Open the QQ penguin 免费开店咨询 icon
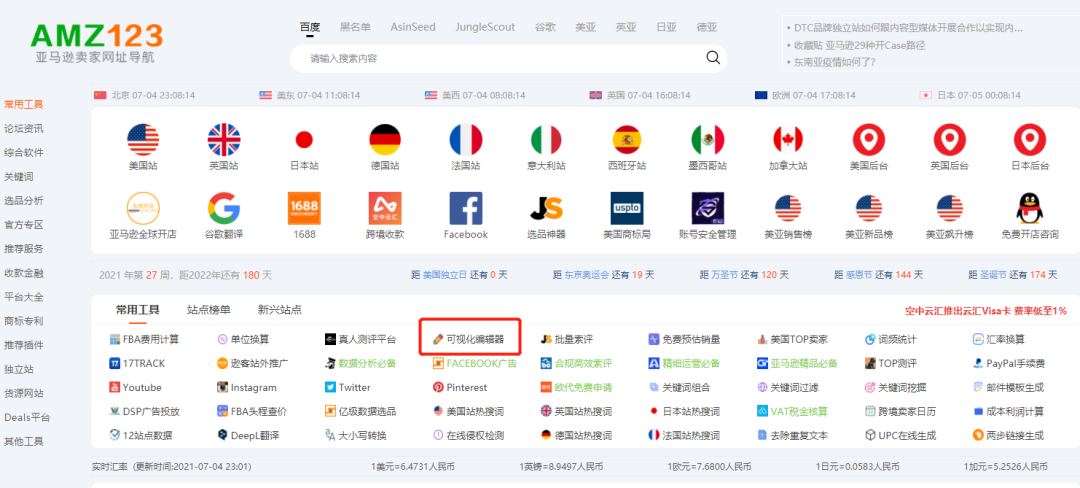Image resolution: width=1080 pixels, height=488 pixels. (1030, 208)
